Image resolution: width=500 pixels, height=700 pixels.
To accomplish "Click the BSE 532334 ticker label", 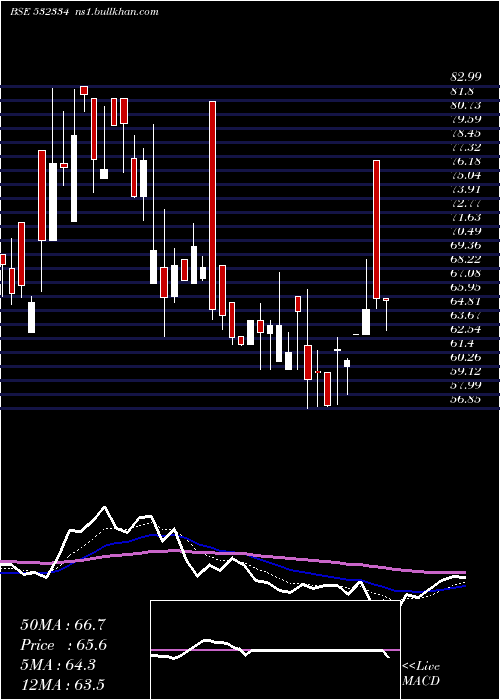I will pyautogui.click(x=39, y=12).
